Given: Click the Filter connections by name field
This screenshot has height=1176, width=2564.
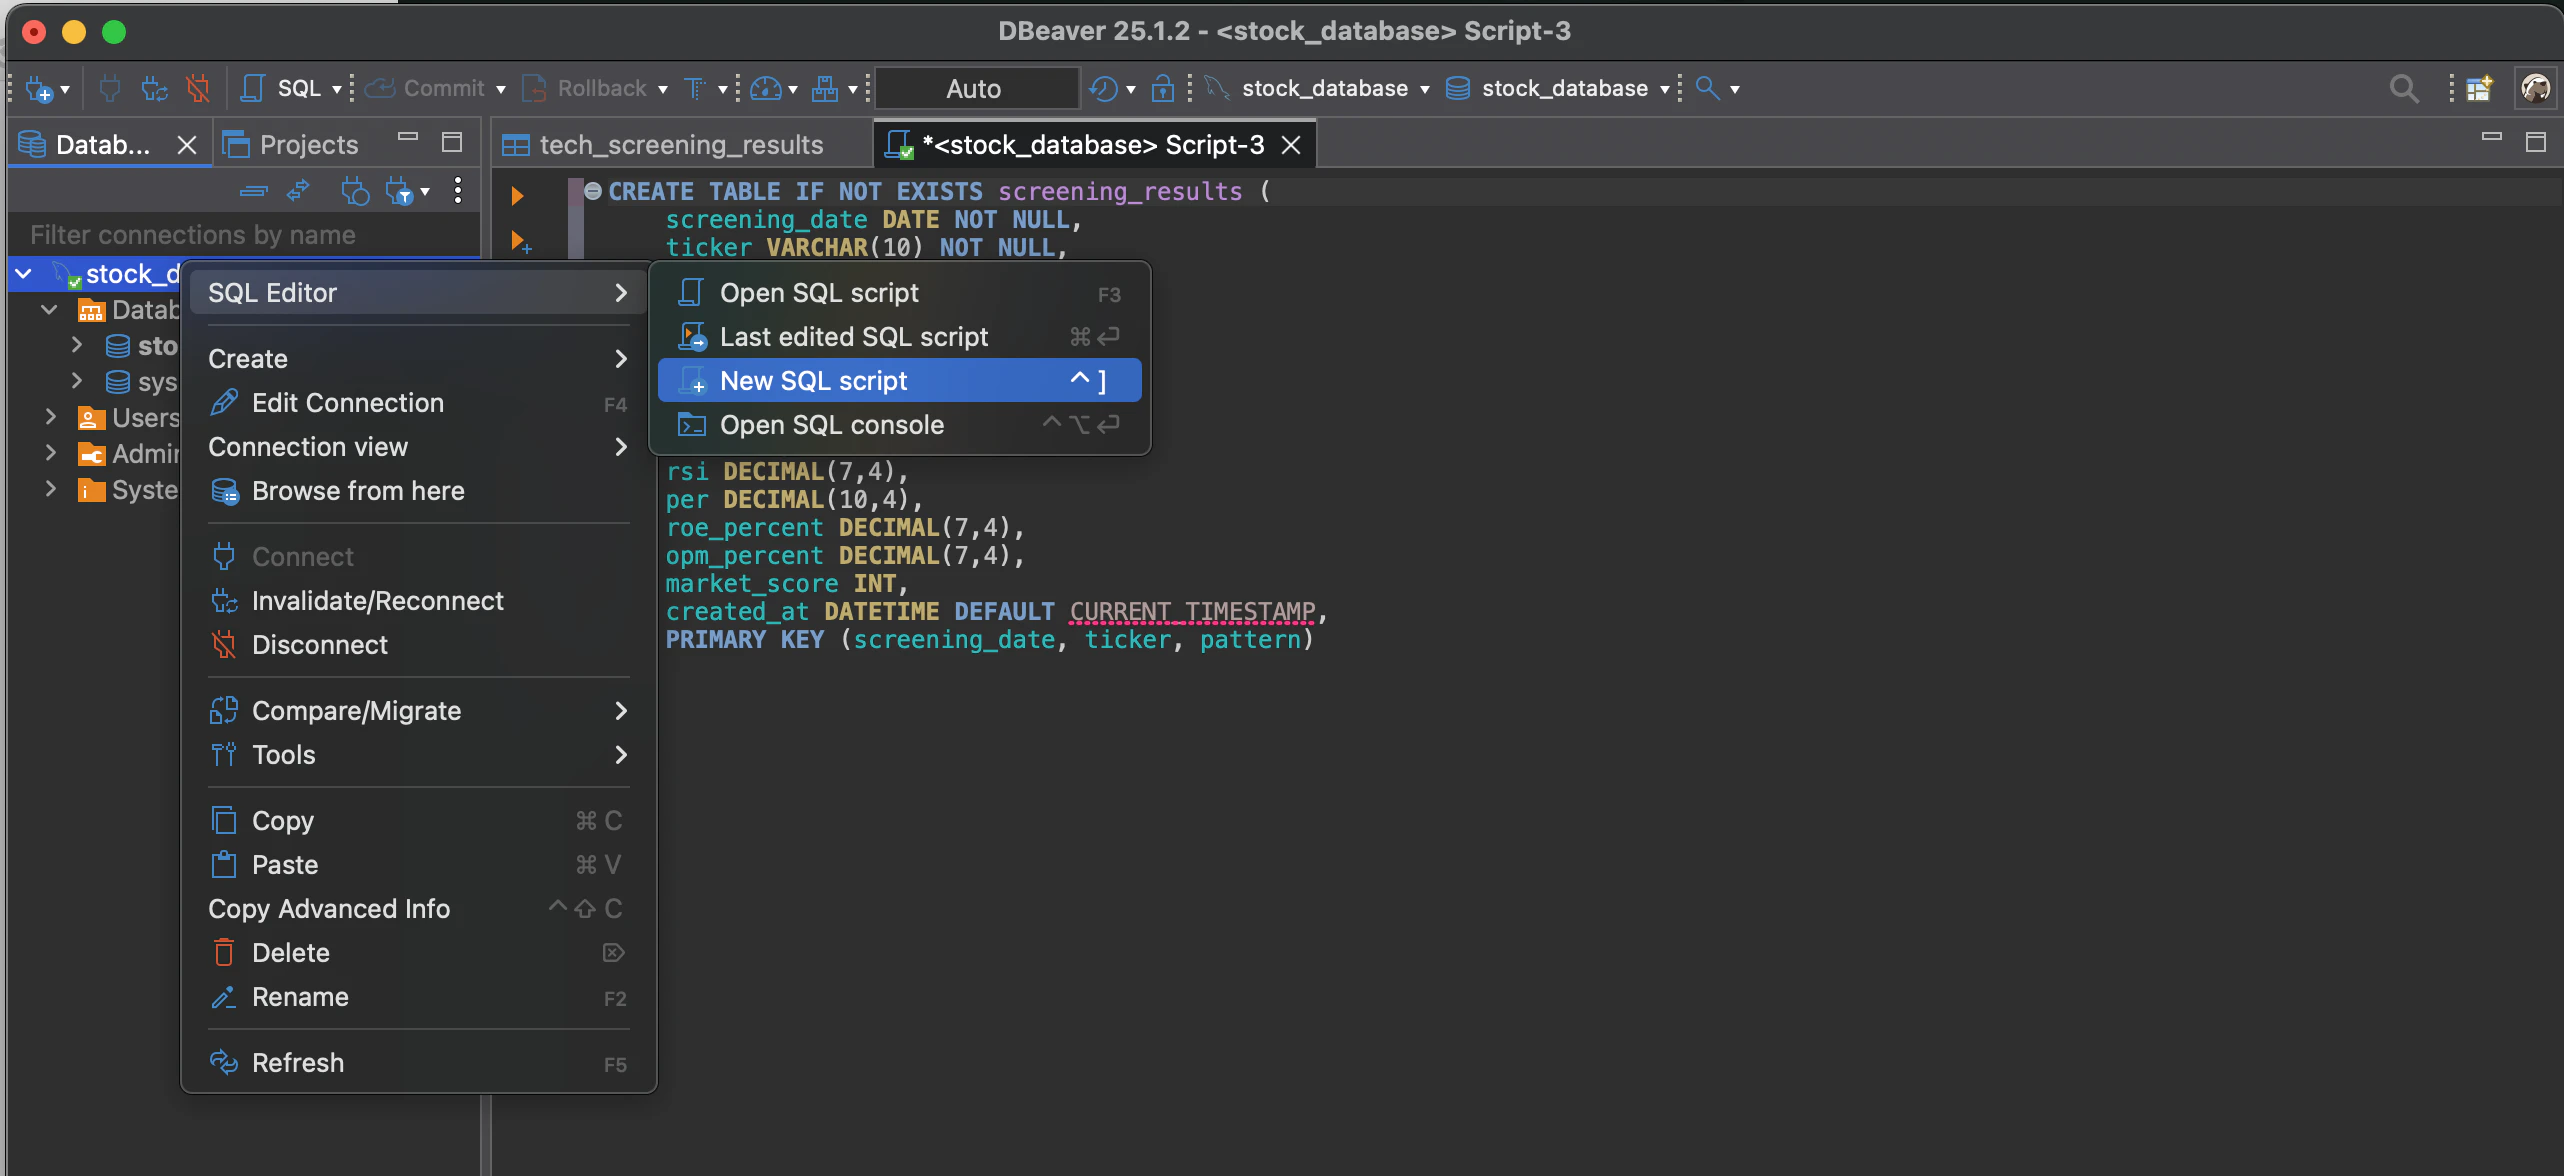Looking at the screenshot, I should [x=243, y=235].
